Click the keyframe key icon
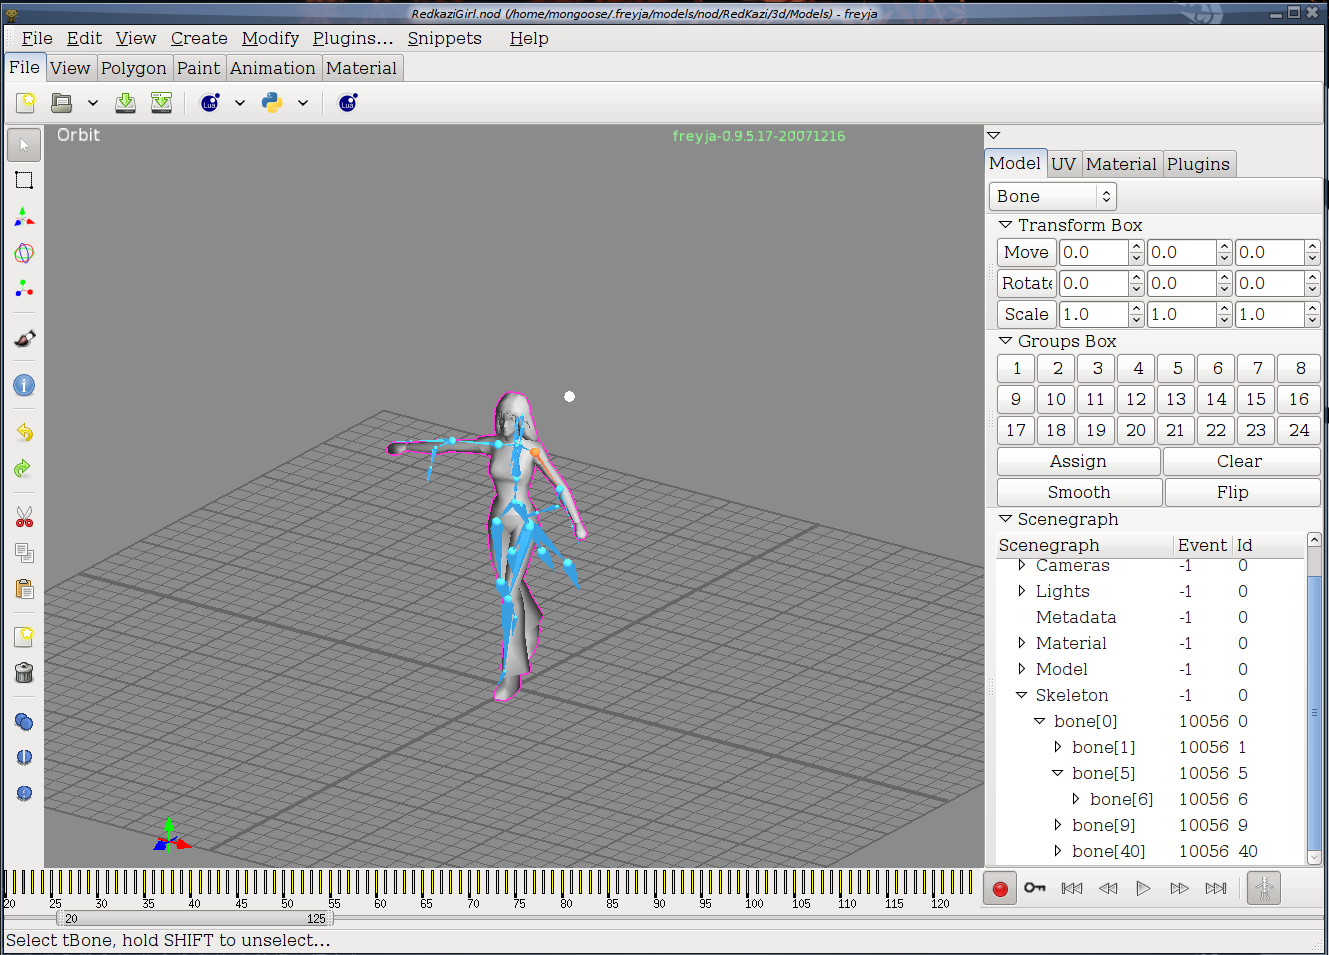This screenshot has height=955, width=1329. 1035,888
